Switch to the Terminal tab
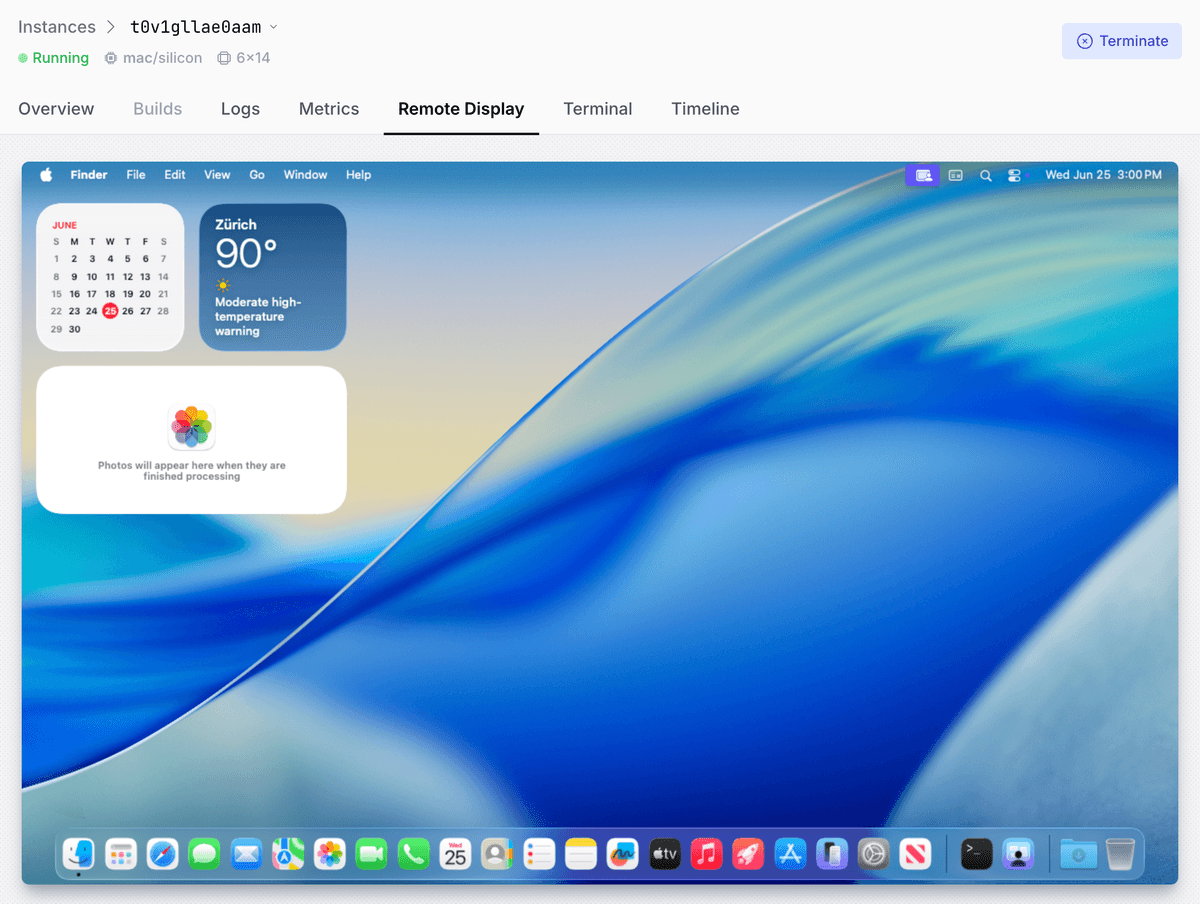 [597, 109]
